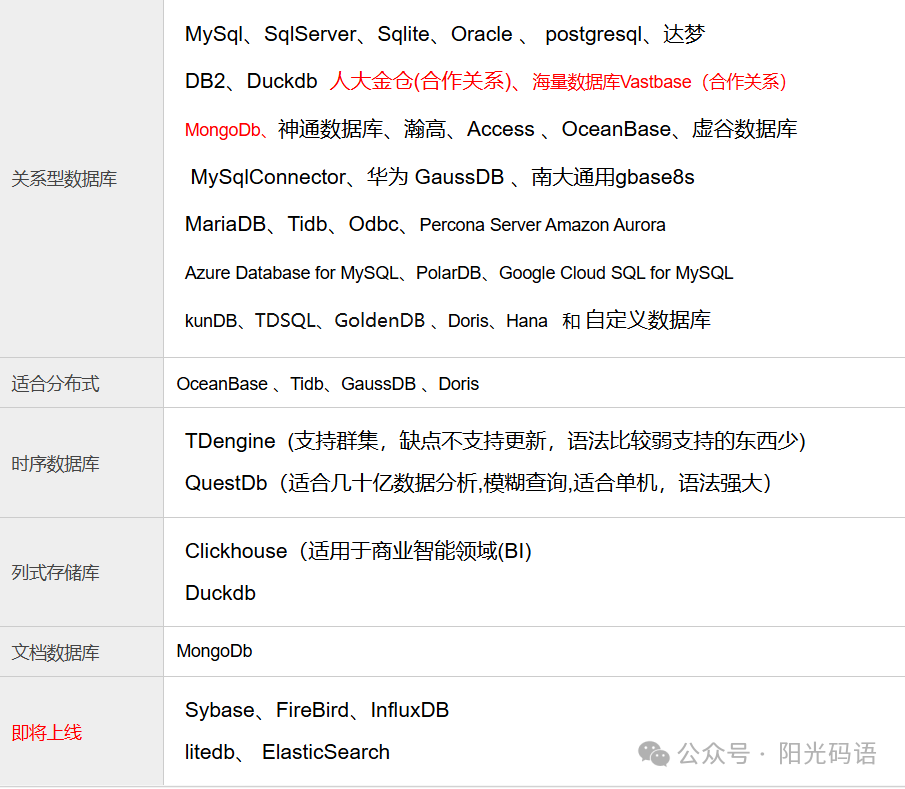The height and width of the screenshot is (789, 905).
Task: Select the Odbc entry
Action: [x=373, y=224]
